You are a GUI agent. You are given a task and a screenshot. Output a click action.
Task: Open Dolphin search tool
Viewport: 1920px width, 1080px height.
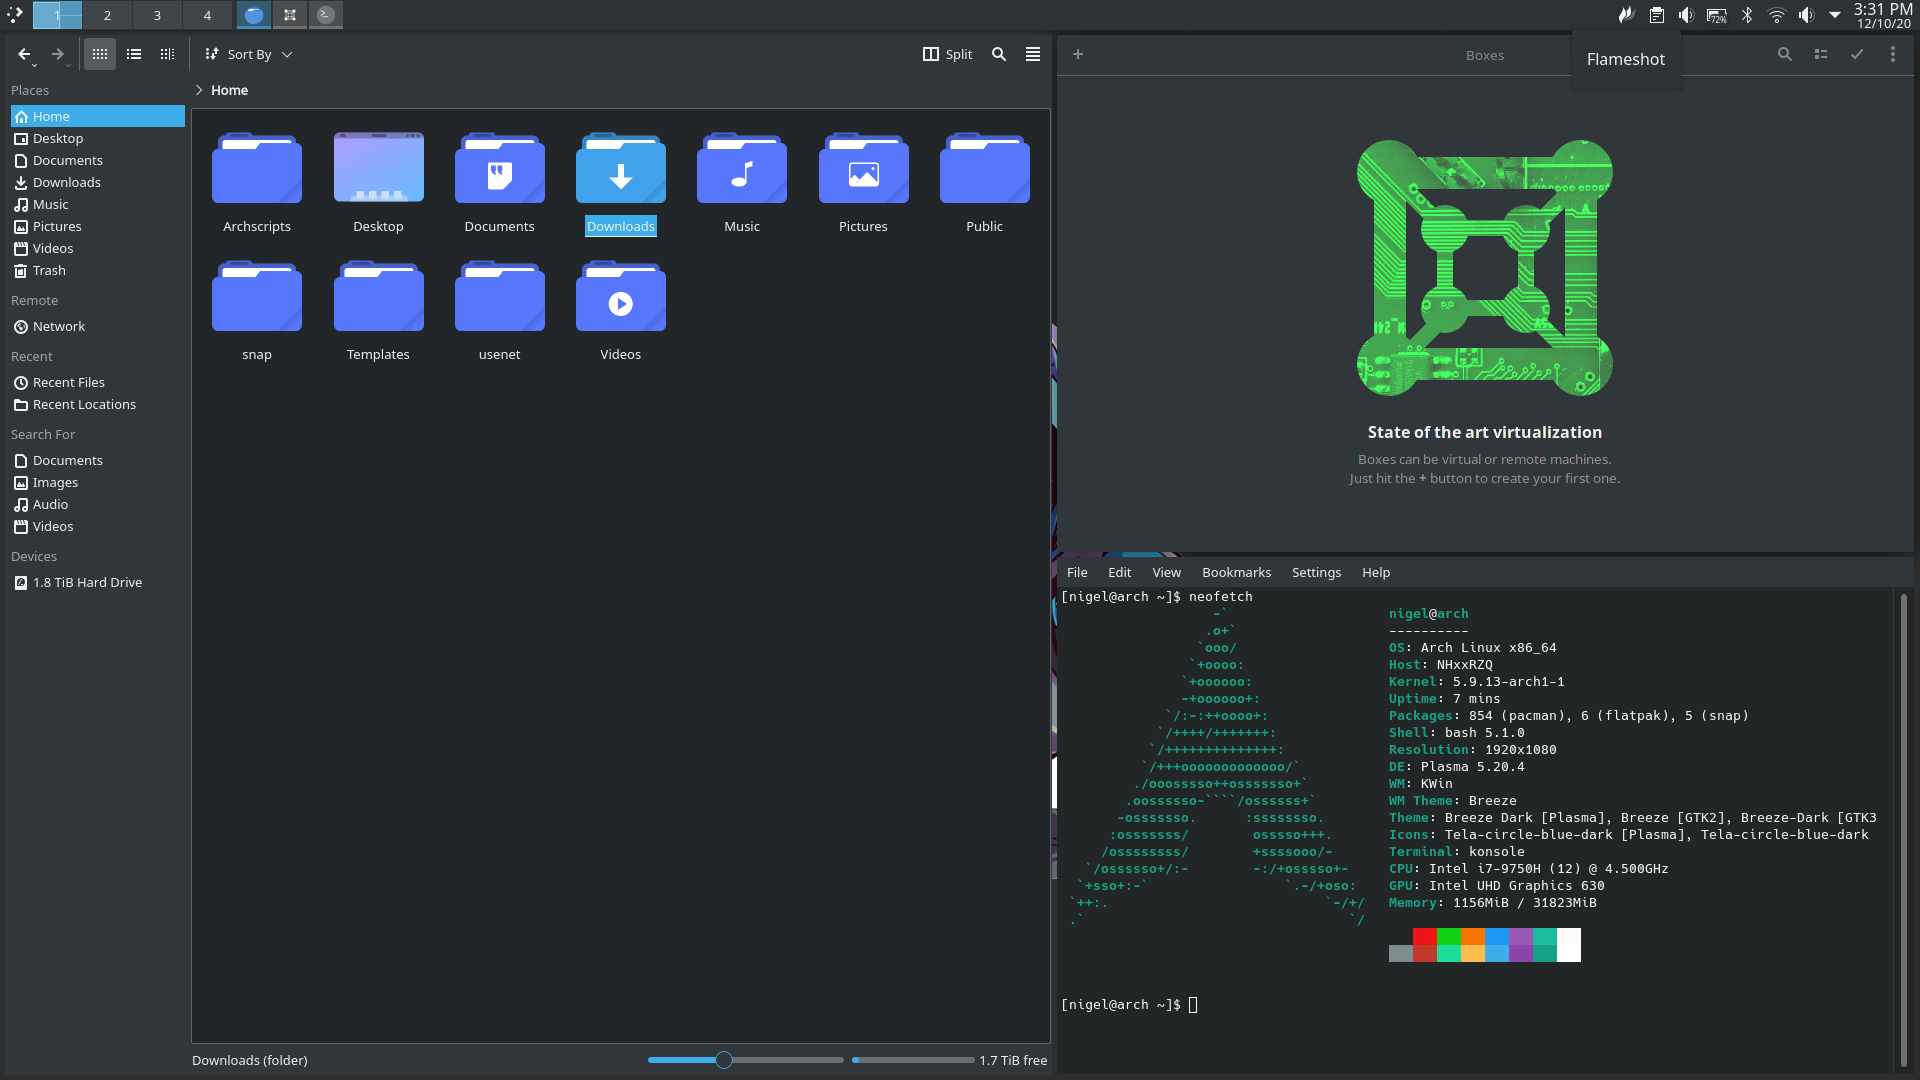point(999,55)
